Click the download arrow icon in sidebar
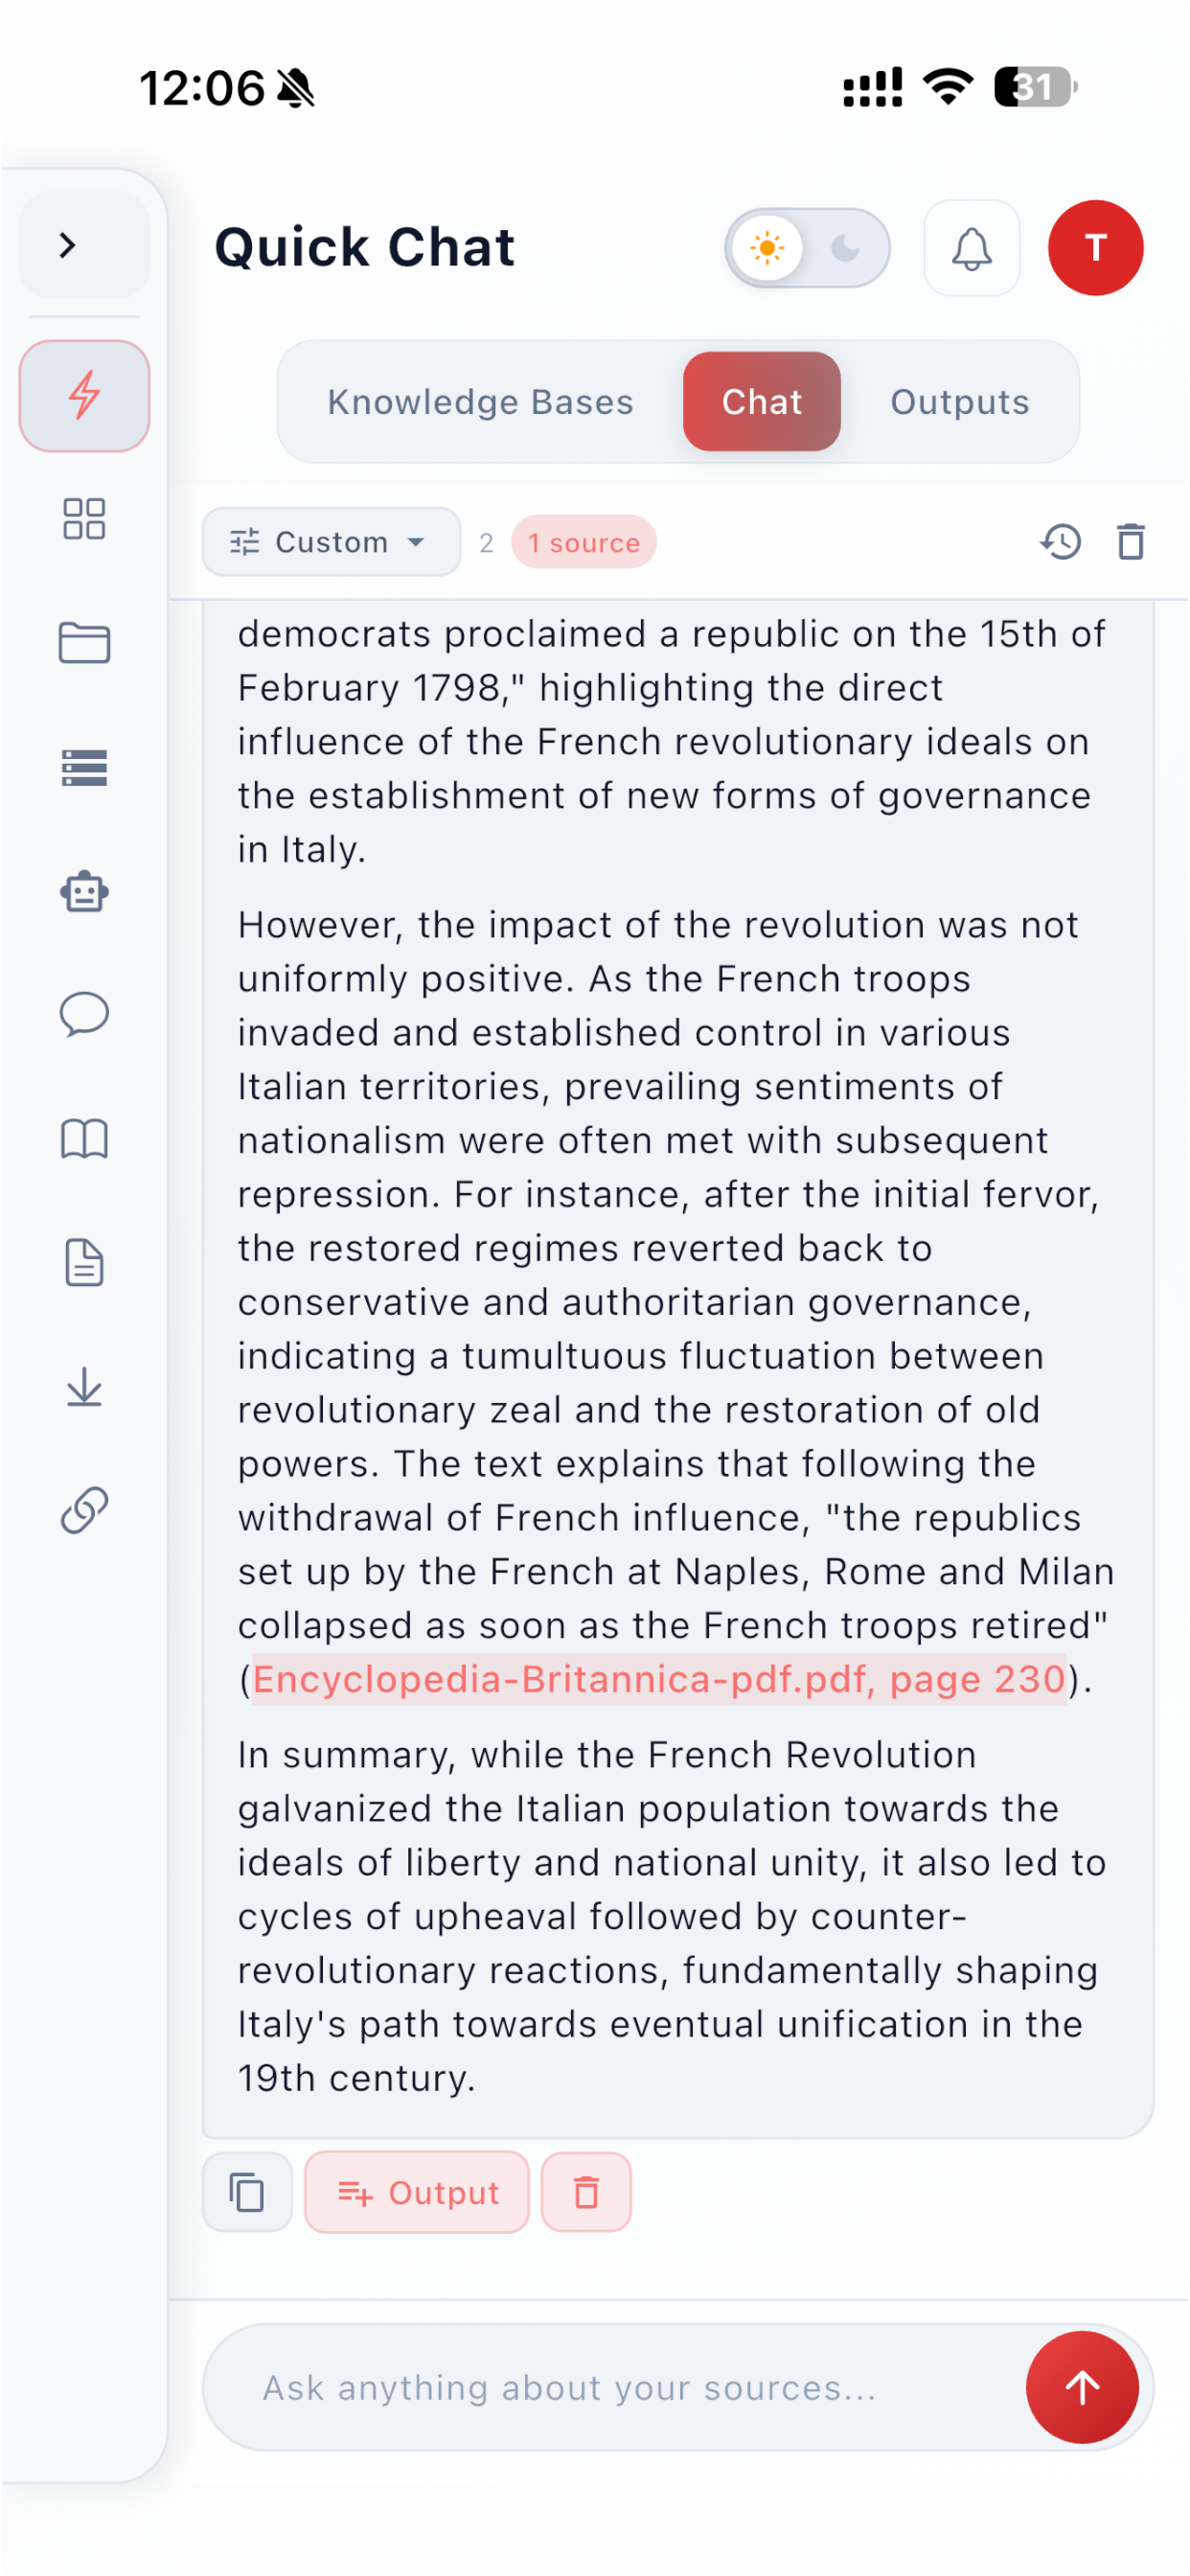The image size is (1190, 2576). point(84,1387)
